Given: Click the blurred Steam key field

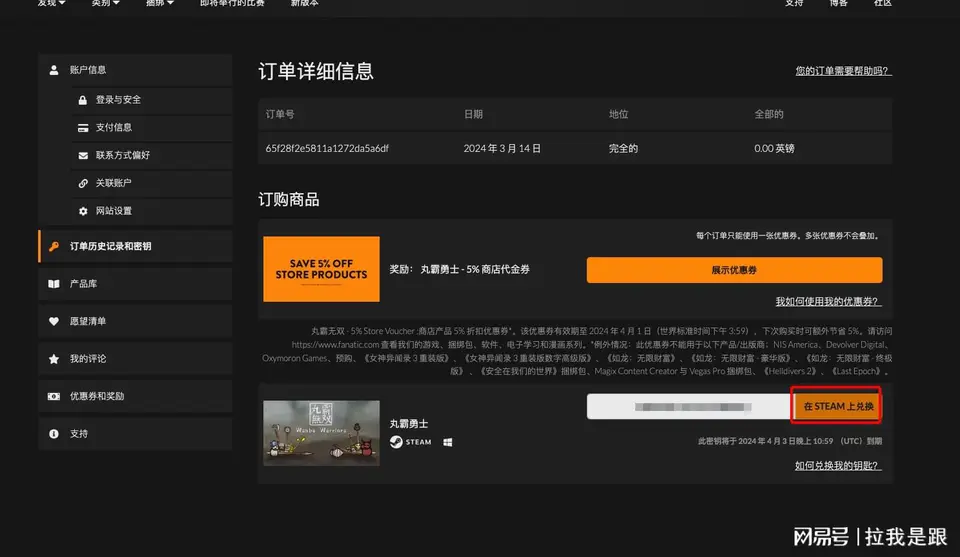Looking at the screenshot, I should click(x=689, y=406).
